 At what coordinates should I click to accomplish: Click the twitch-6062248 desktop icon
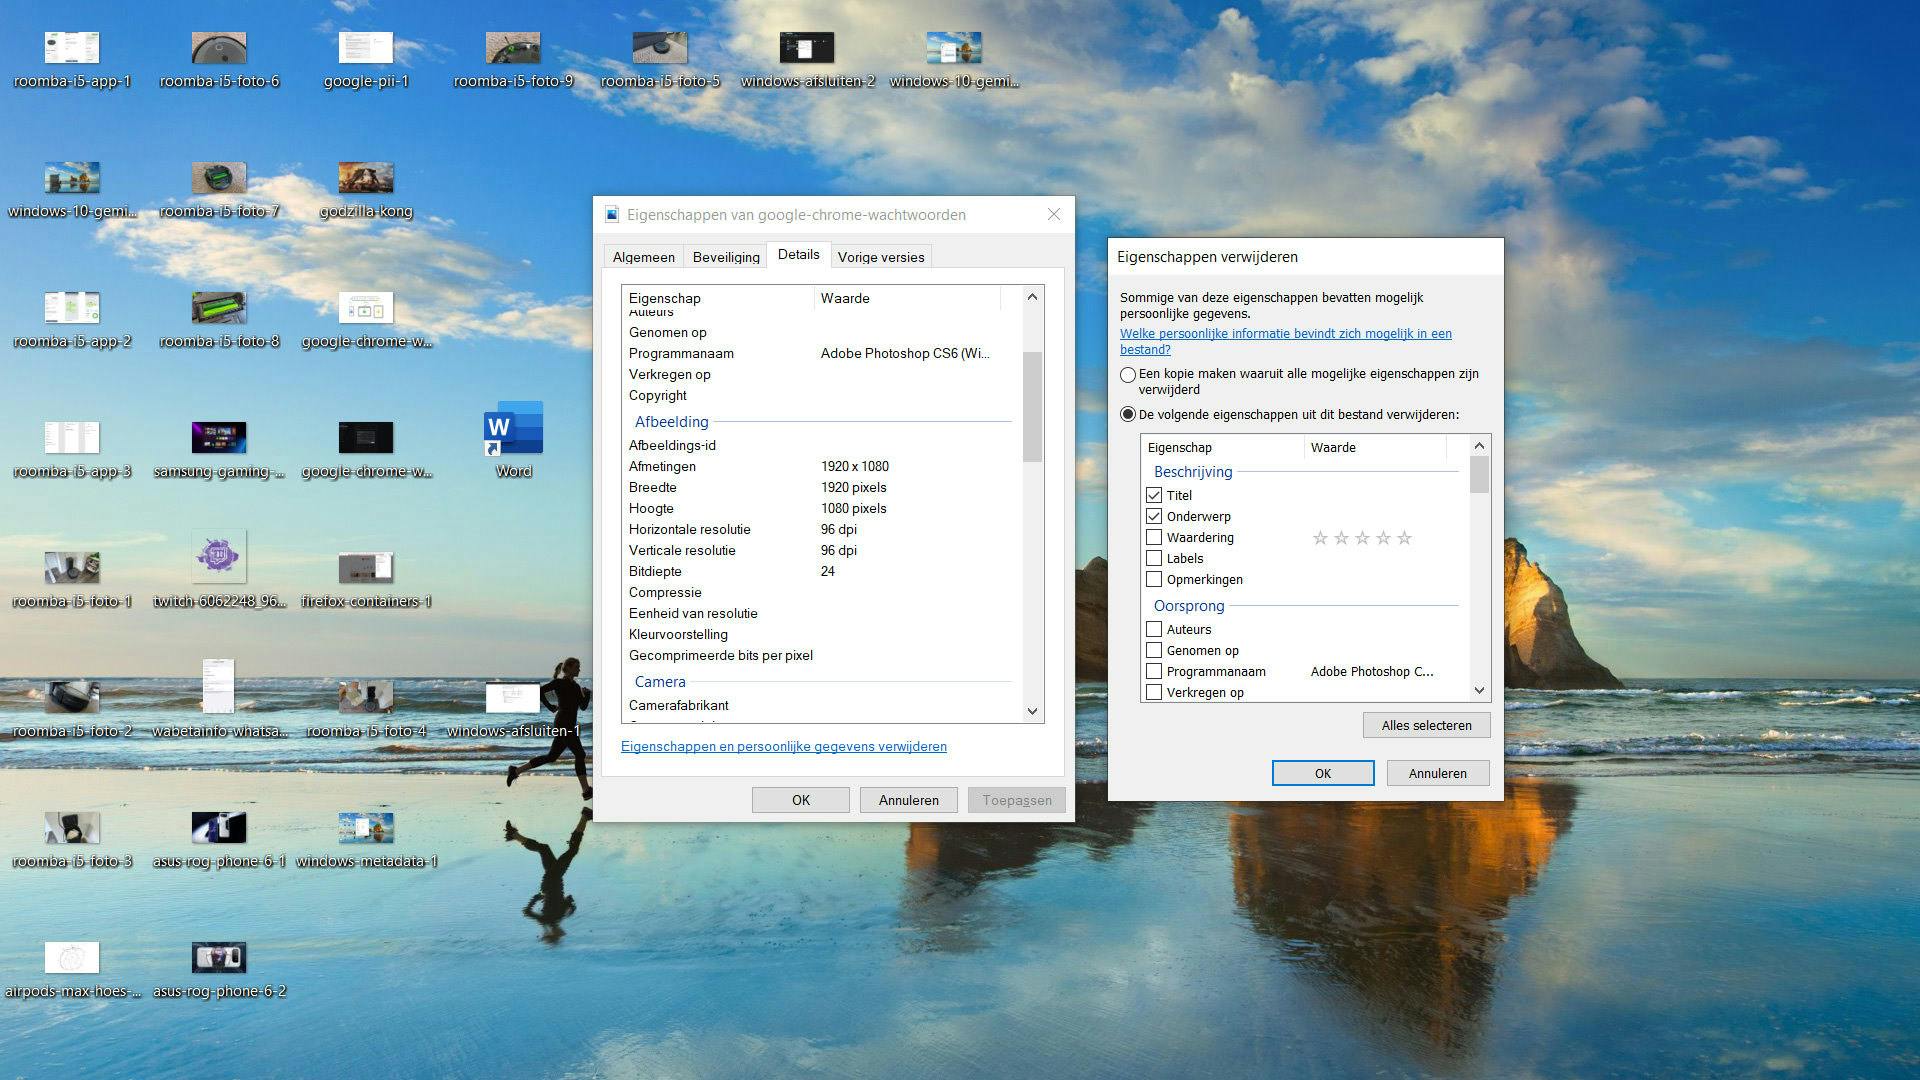tap(219, 558)
